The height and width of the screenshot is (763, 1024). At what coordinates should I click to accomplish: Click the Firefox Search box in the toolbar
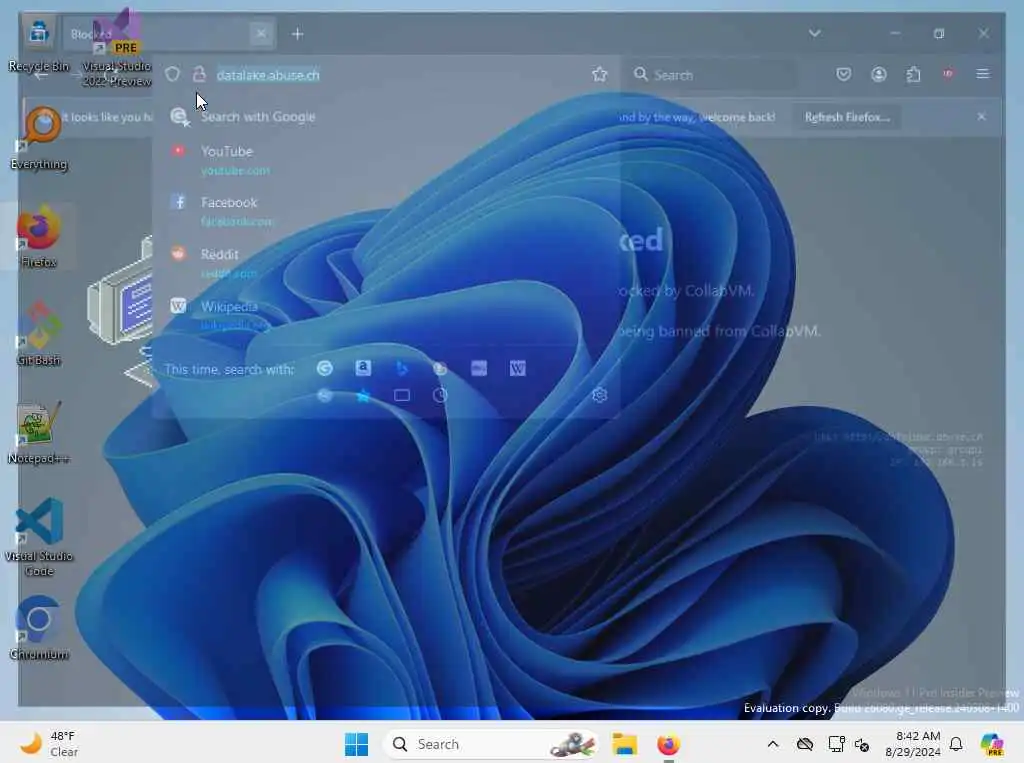click(712, 75)
